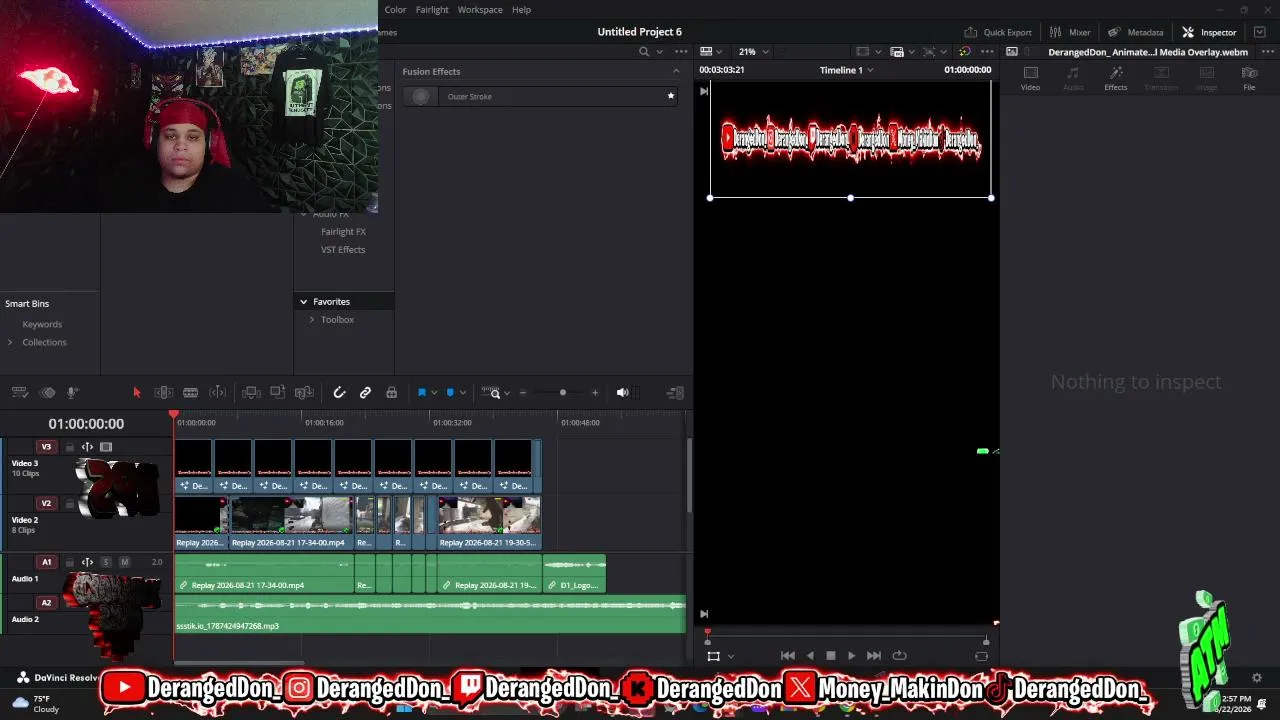Open the Mixer panel
Image resolution: width=1280 pixels, height=720 pixels.
1069,32
